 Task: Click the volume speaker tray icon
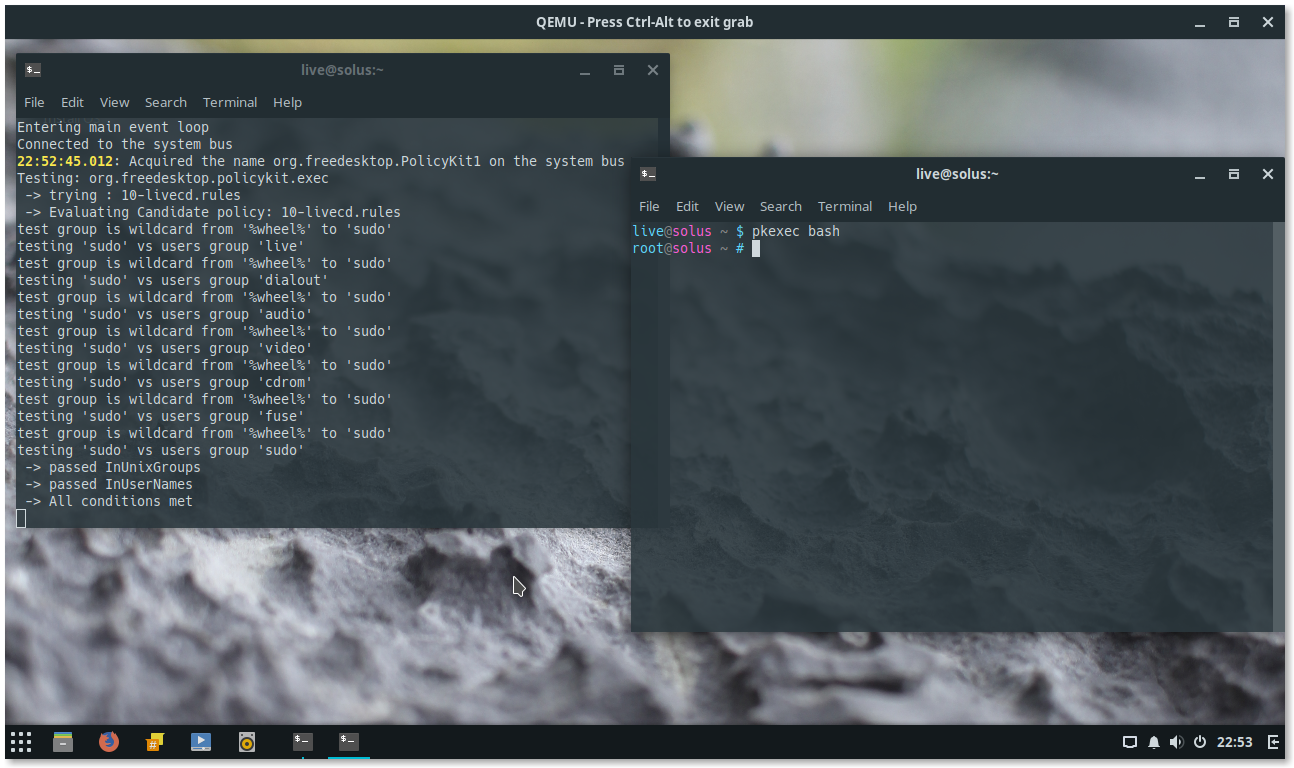(x=1176, y=742)
